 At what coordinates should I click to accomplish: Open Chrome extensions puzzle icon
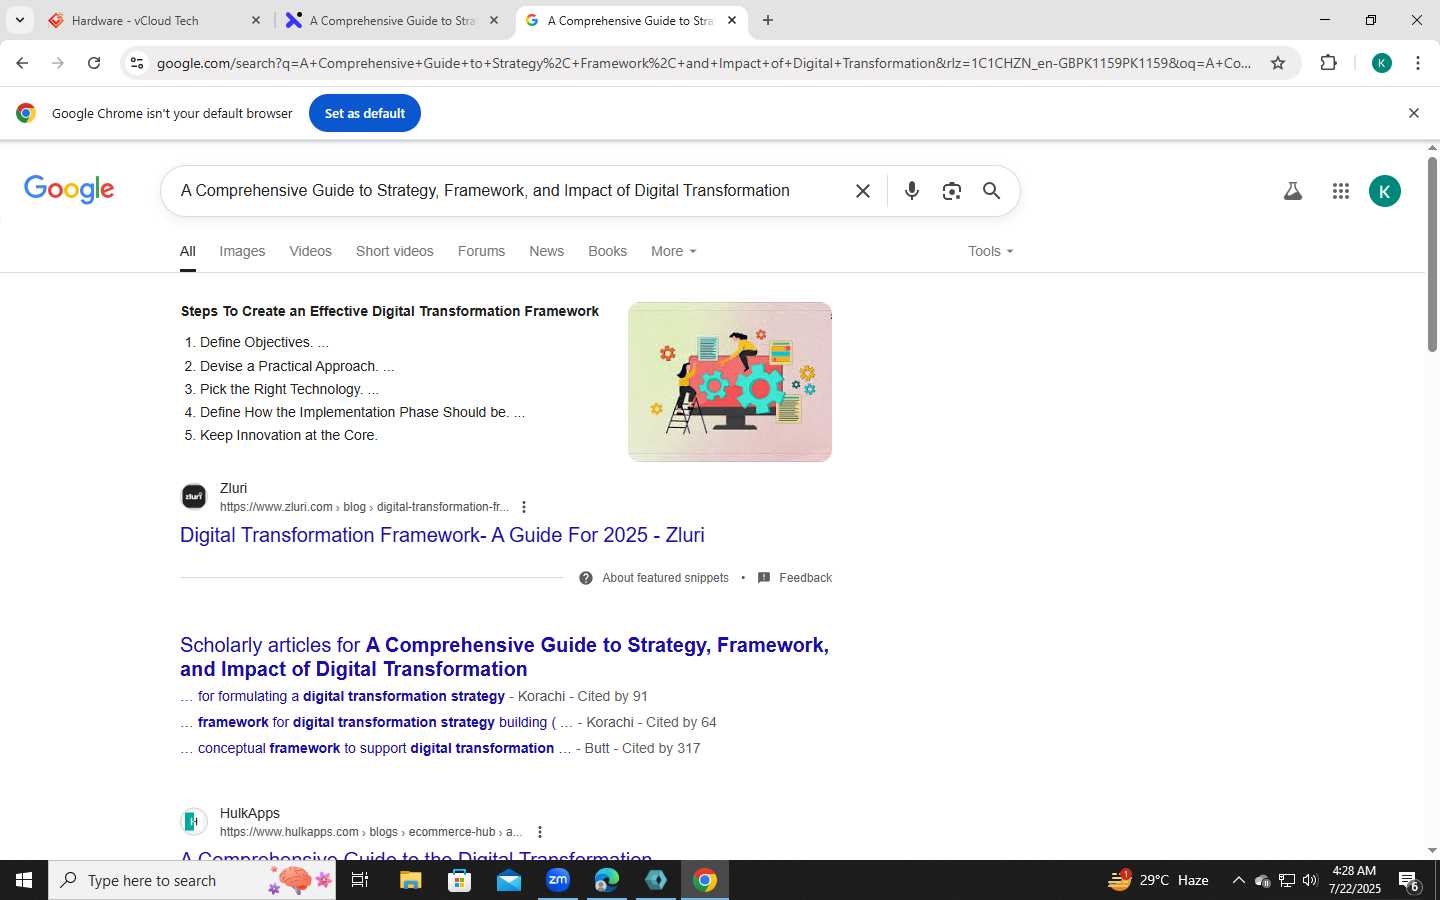point(1328,63)
